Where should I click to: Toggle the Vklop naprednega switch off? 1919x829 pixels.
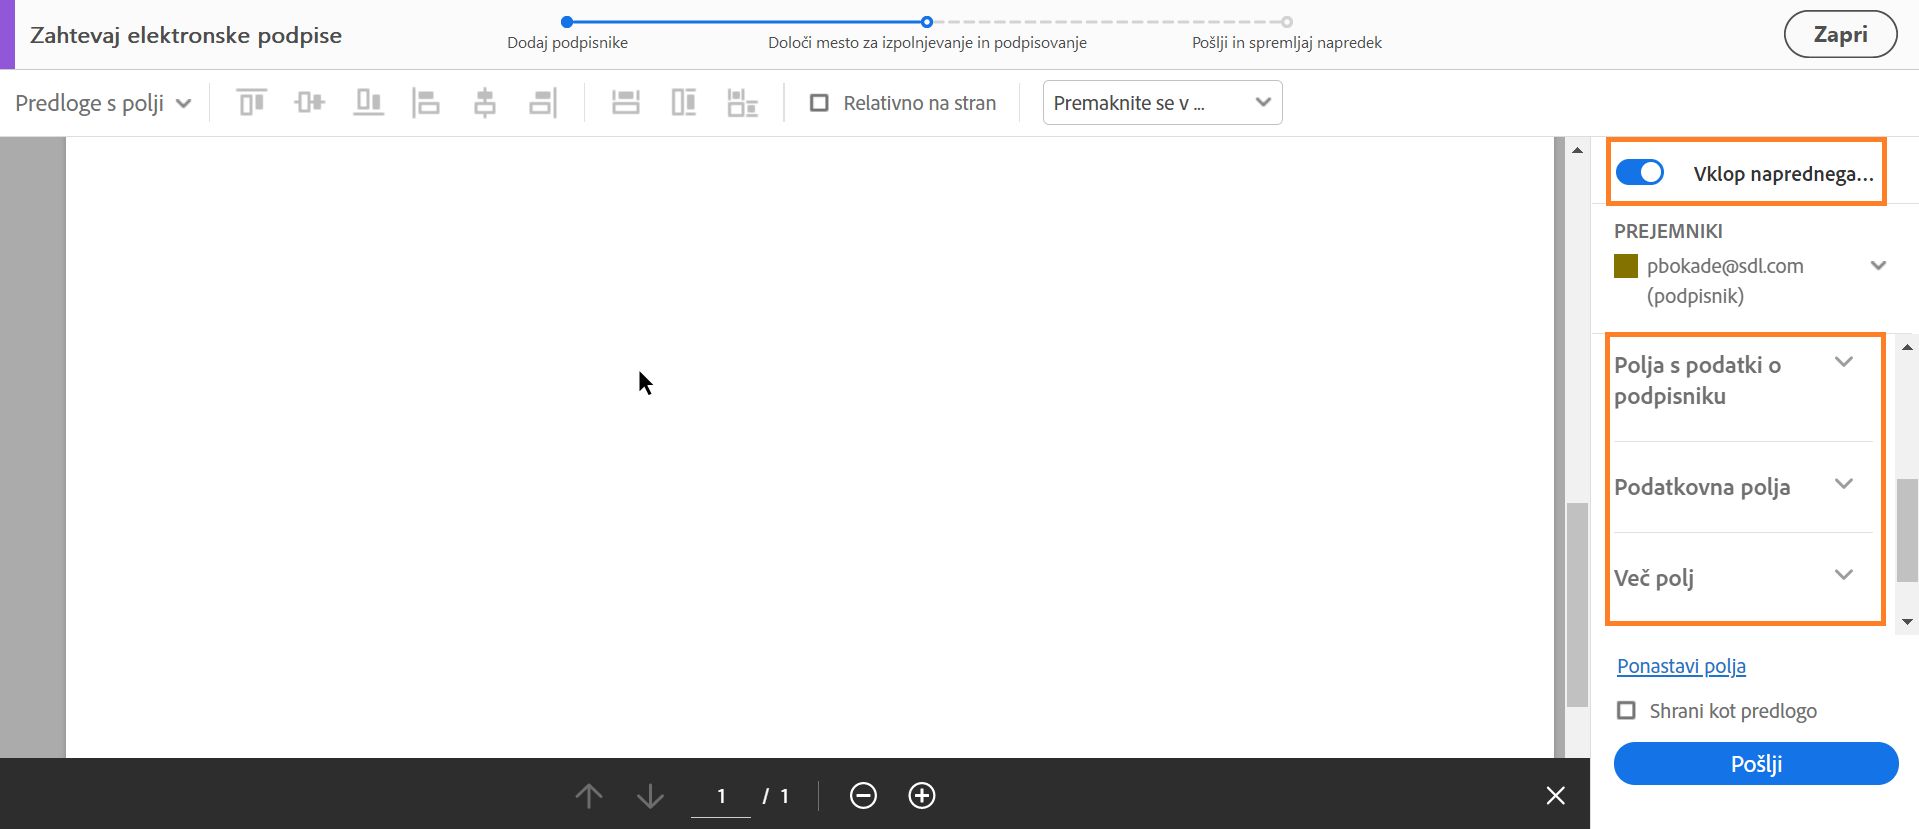point(1640,173)
